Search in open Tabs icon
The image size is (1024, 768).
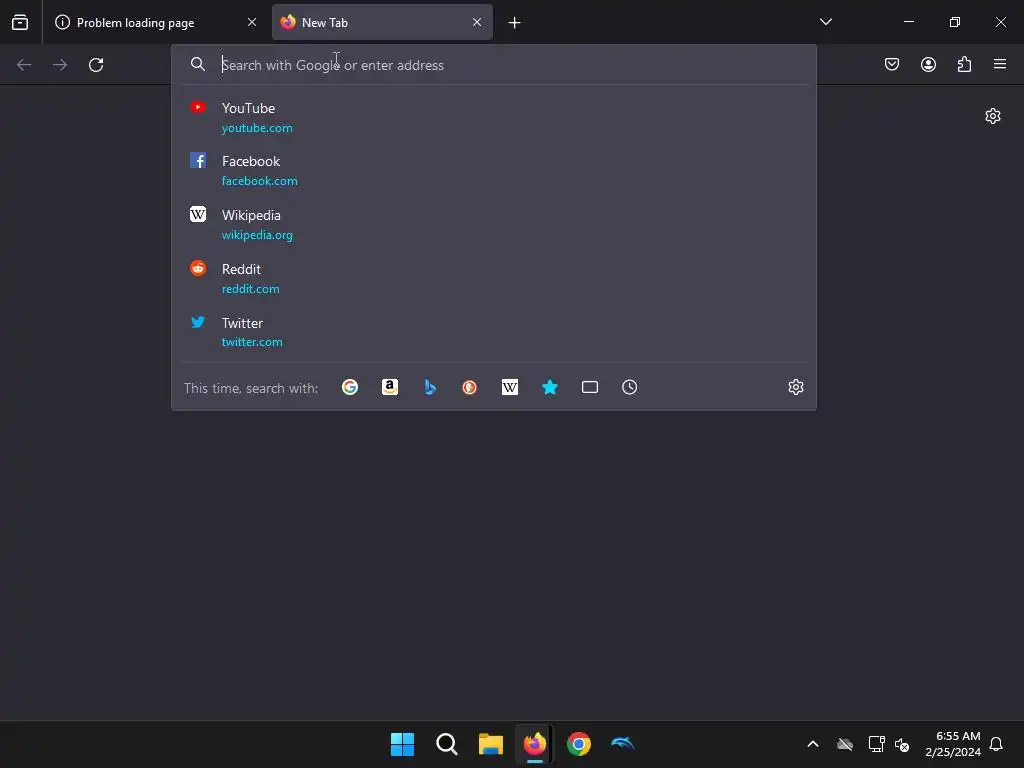[590, 387]
